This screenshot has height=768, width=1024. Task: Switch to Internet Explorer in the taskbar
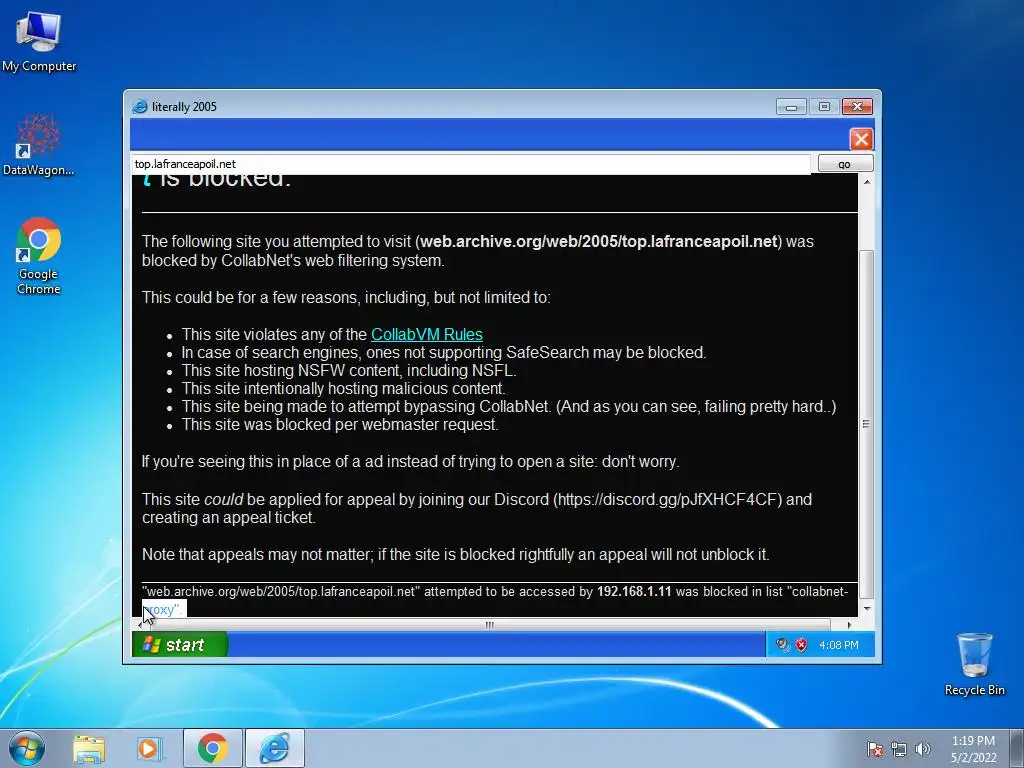274,748
